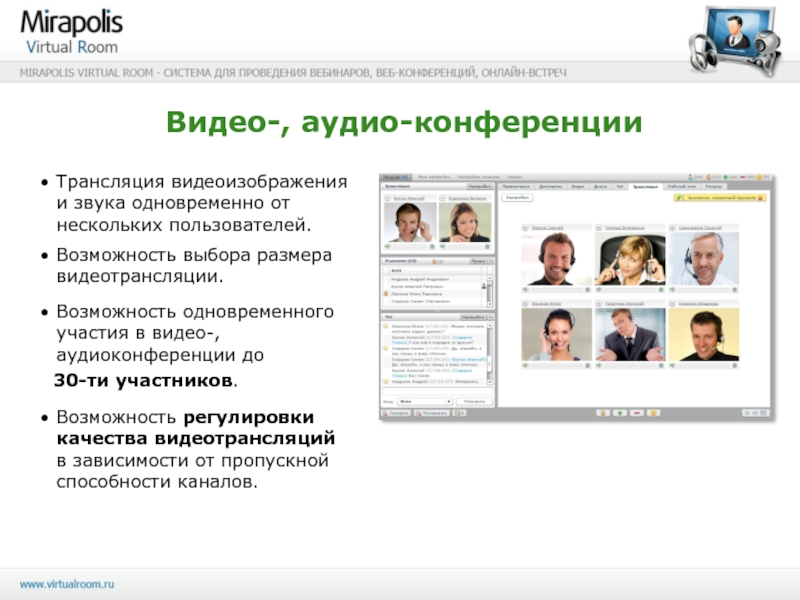Click the yellow smiley button in bottom bar

654,413
